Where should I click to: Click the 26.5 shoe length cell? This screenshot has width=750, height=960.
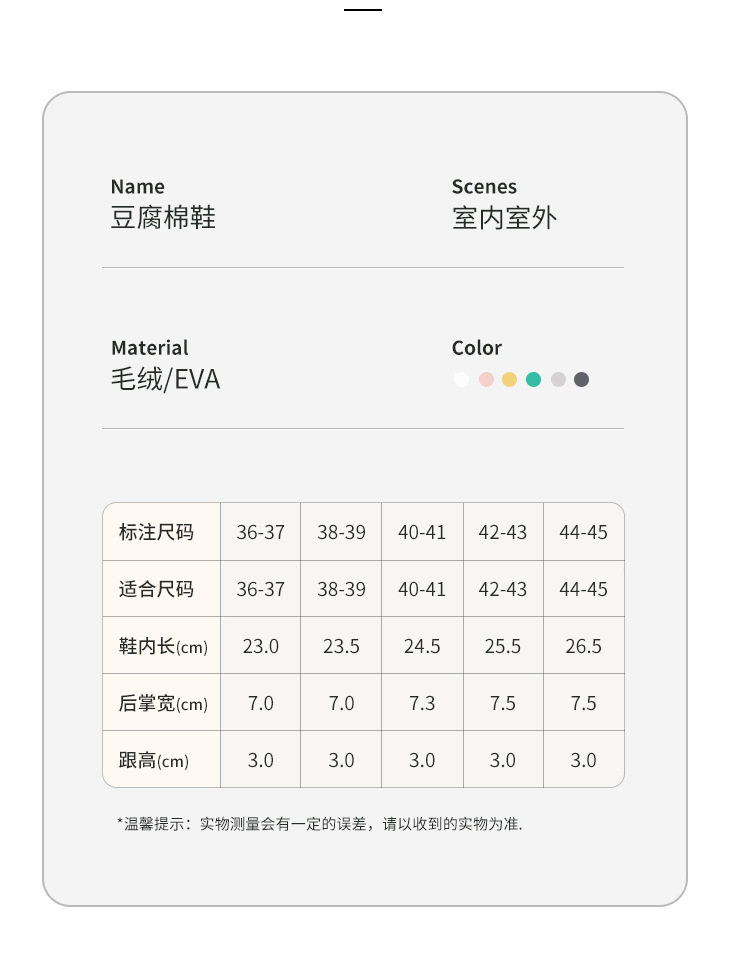click(x=583, y=646)
